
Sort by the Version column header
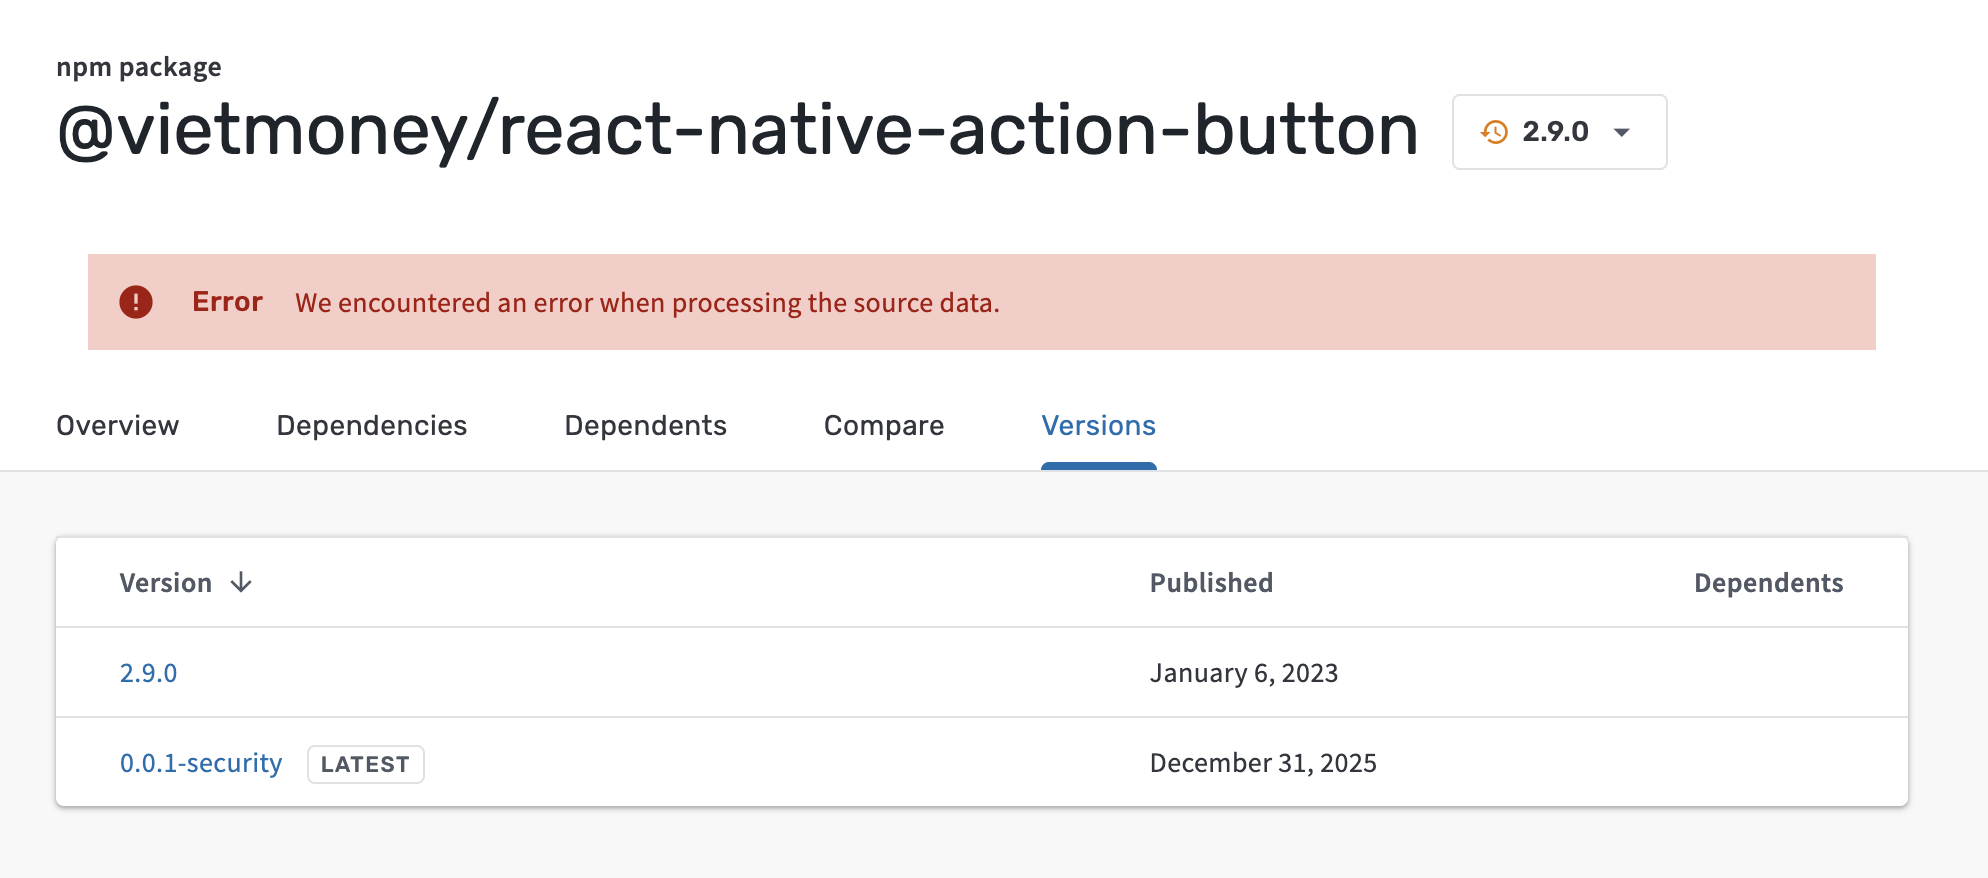pos(165,583)
